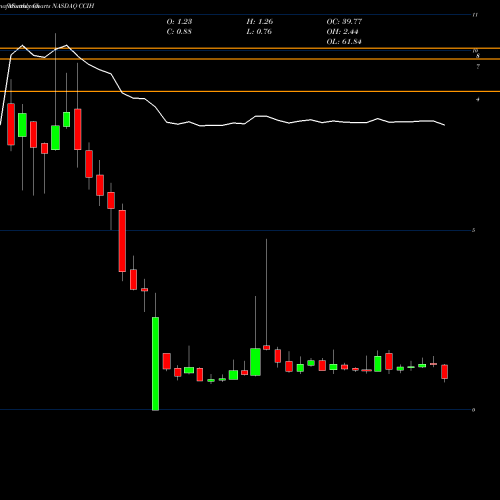
Task: Click the price axis label 0
Action: [473, 410]
